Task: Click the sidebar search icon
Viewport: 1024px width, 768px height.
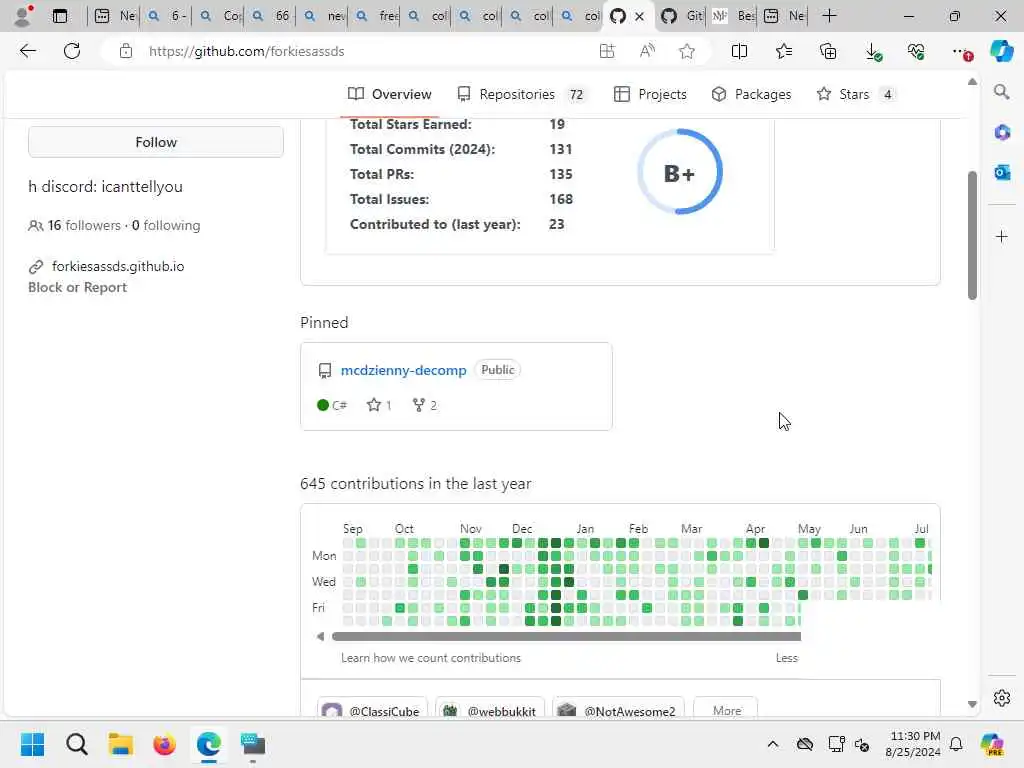Action: 1002,92
